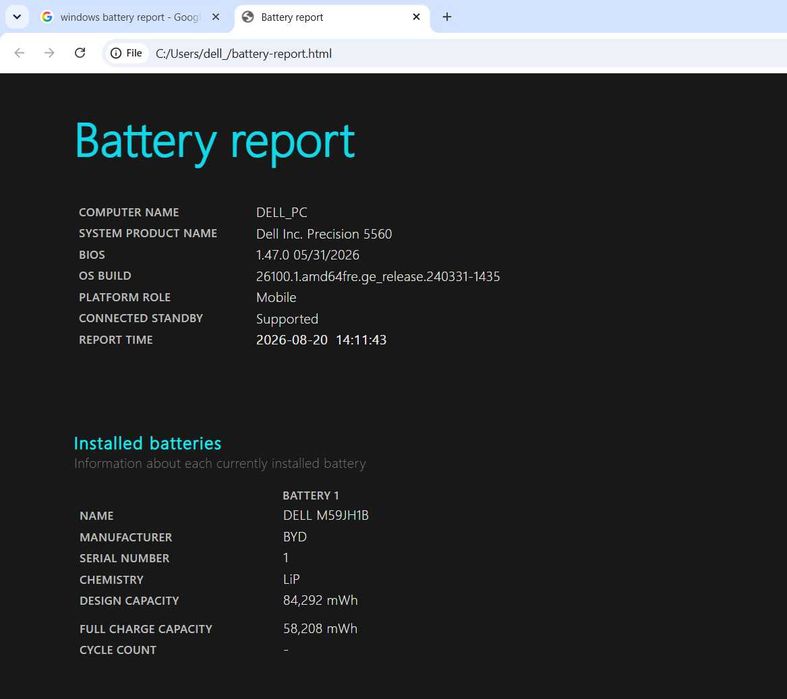Click the PLATFORM ROLE label

click(x=124, y=298)
